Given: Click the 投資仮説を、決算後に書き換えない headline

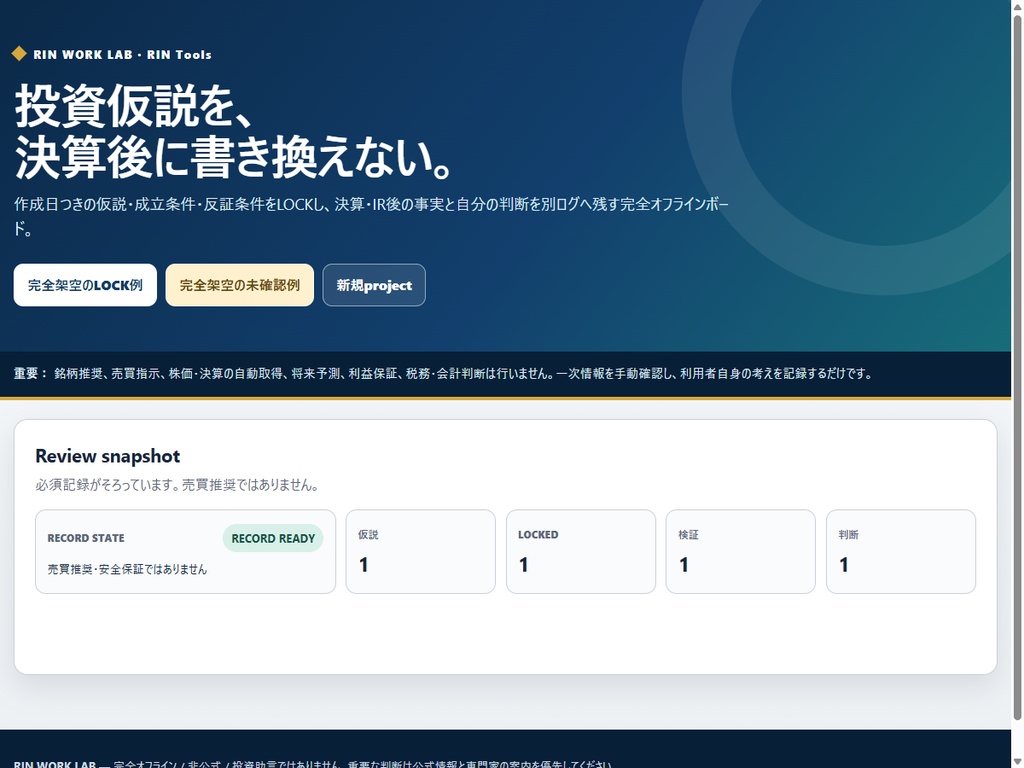Looking at the screenshot, I should 233,131.
